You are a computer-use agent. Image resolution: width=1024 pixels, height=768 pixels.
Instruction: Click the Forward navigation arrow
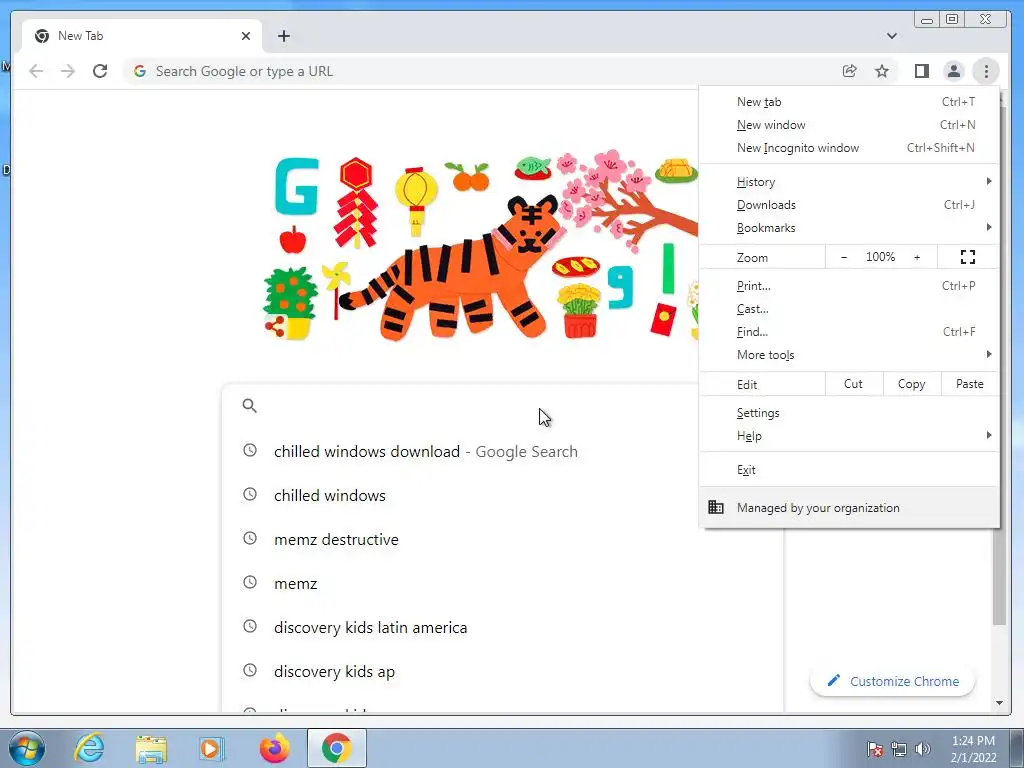tap(68, 71)
